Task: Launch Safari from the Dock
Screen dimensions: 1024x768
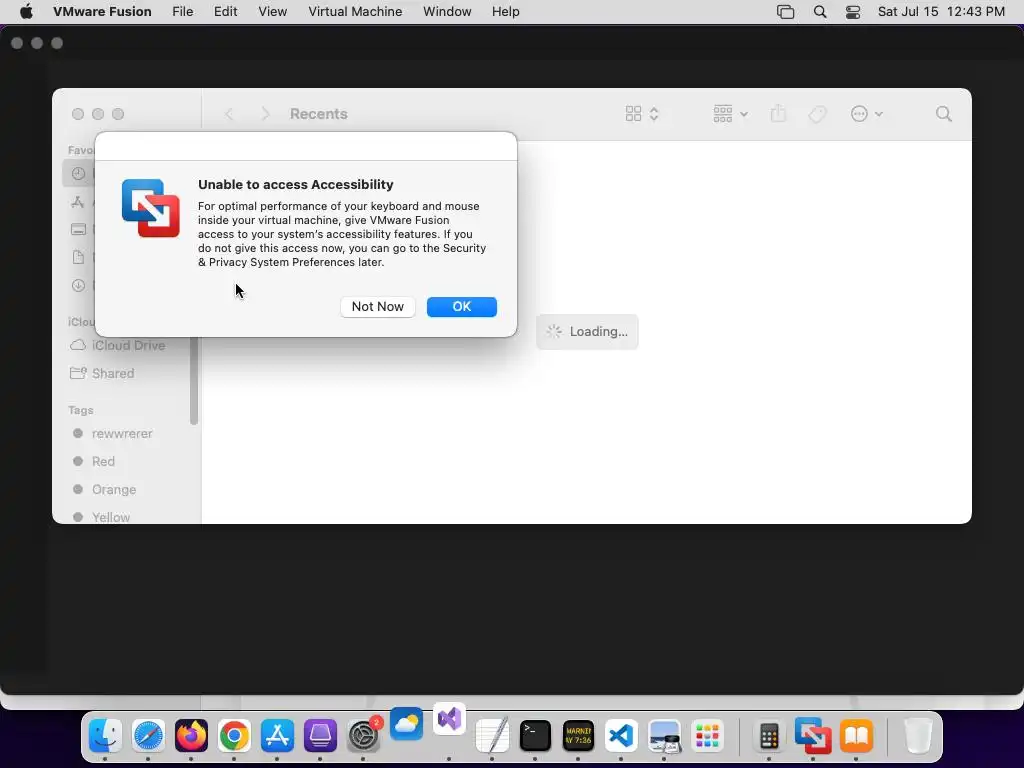Action: point(148,736)
